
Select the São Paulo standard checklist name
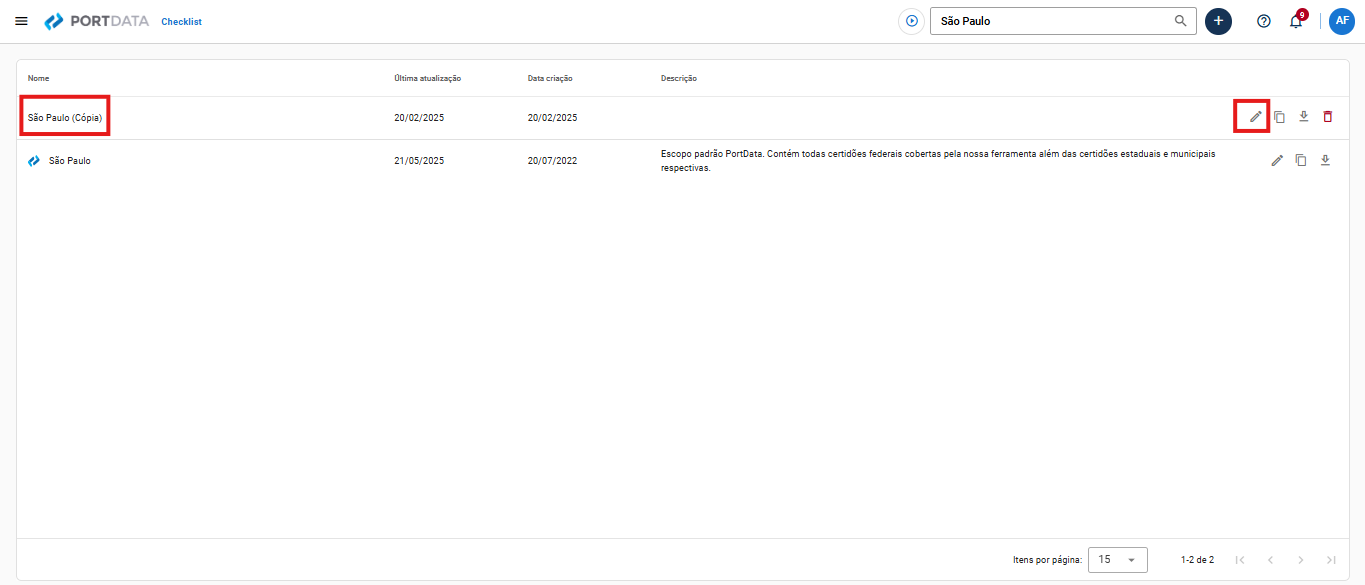coord(70,160)
